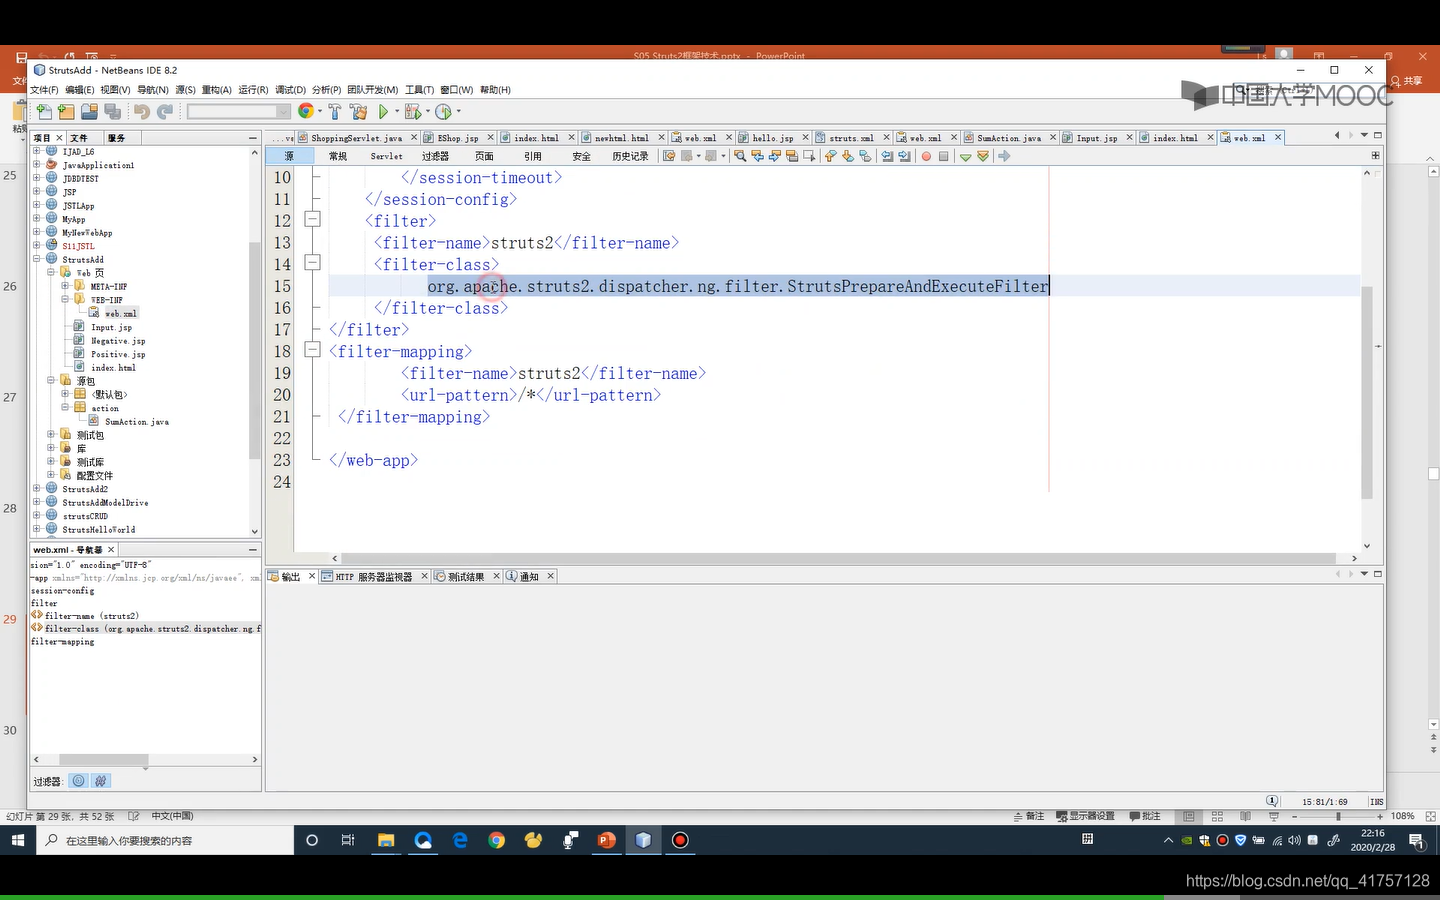1440x900 pixels.
Task: Collapse code fold at line 12
Action: 312,219
